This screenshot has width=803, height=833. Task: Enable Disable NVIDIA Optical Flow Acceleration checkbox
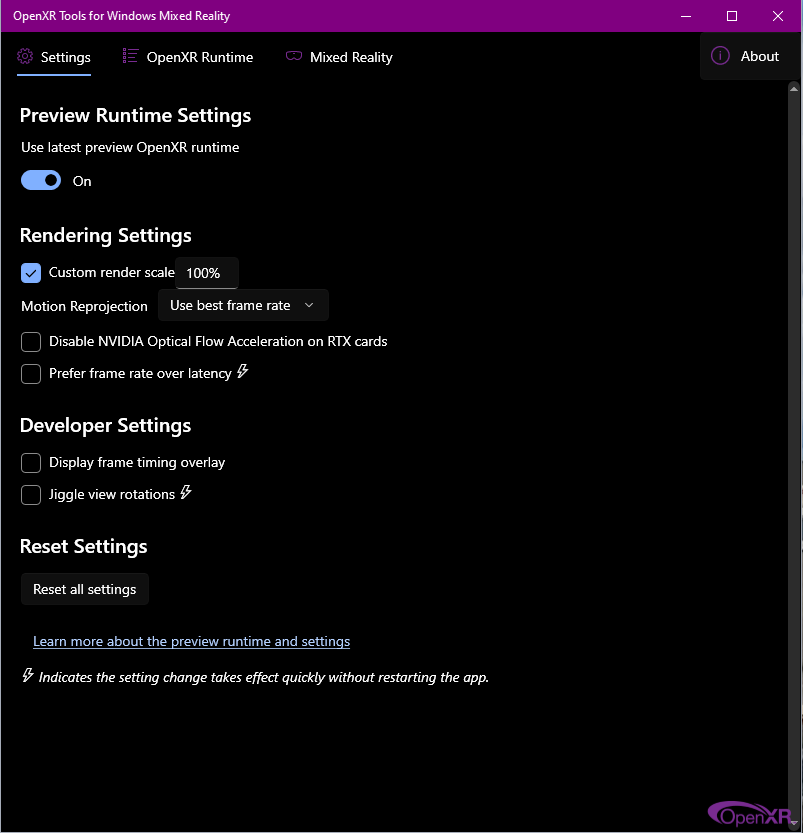tap(31, 342)
